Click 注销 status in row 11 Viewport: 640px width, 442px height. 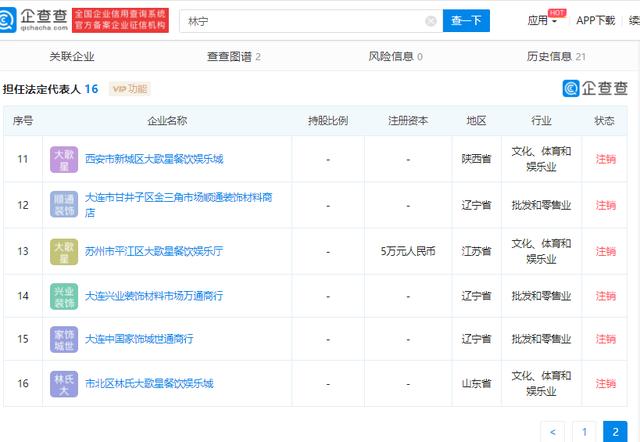pos(606,159)
